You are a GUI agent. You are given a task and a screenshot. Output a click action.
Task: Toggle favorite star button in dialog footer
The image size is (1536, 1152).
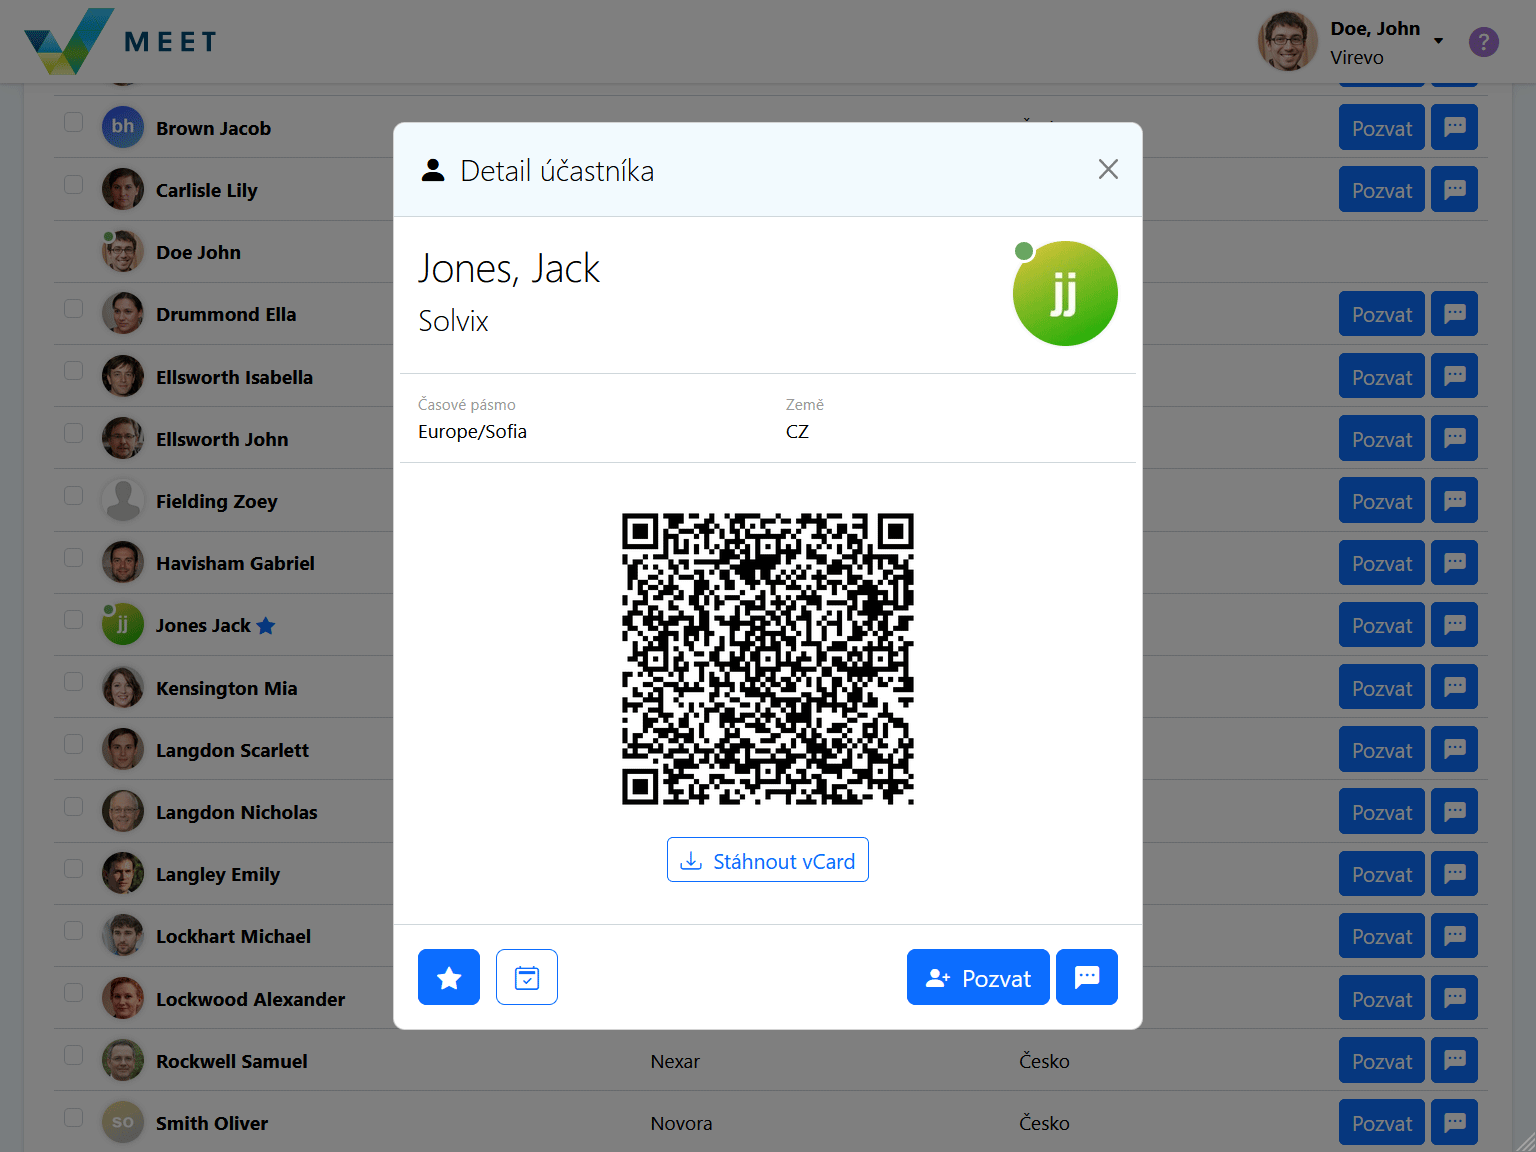tap(449, 977)
